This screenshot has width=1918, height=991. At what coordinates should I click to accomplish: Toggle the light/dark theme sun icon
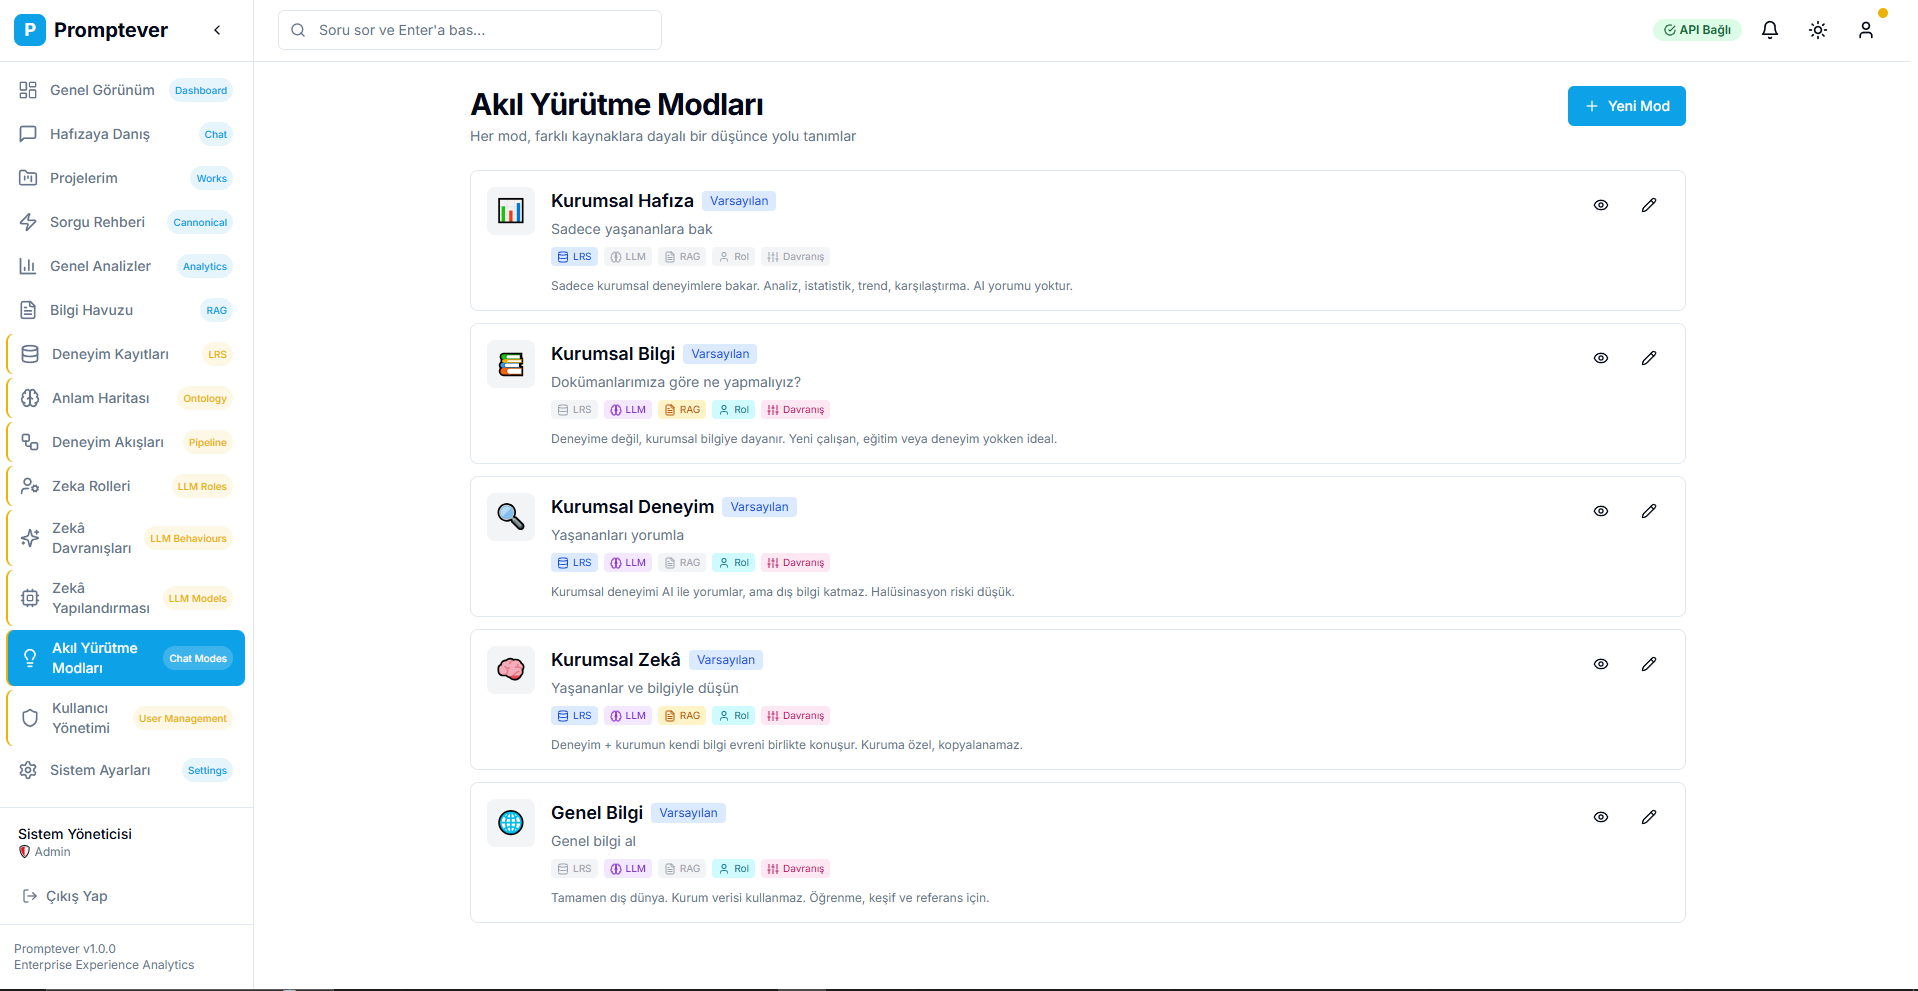tap(1817, 30)
